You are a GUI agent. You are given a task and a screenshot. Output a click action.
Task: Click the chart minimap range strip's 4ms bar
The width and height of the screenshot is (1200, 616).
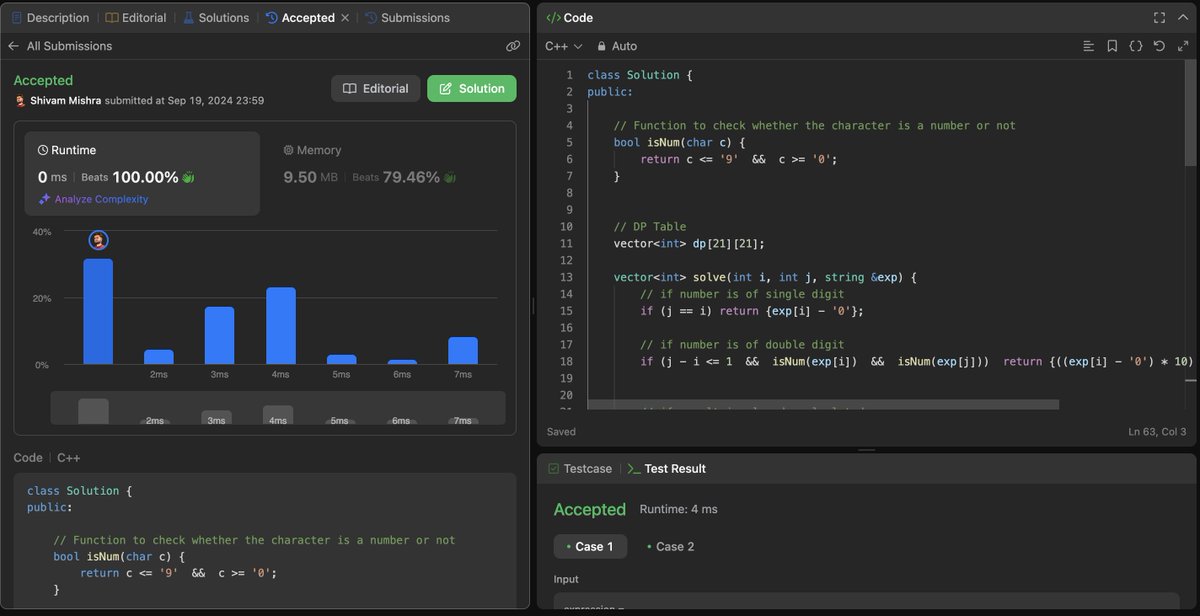278,415
